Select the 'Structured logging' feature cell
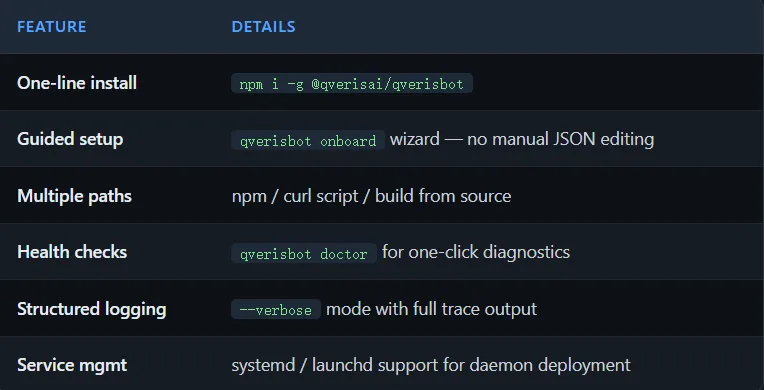 92,309
